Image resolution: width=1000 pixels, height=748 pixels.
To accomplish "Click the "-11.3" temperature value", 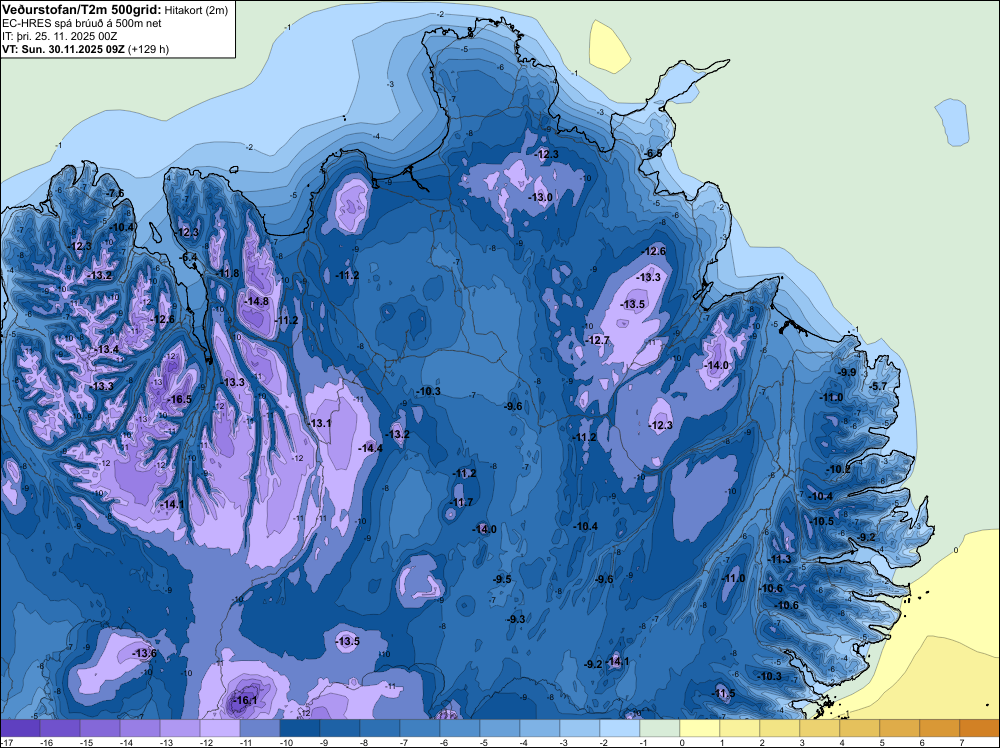I will pos(779,559).
